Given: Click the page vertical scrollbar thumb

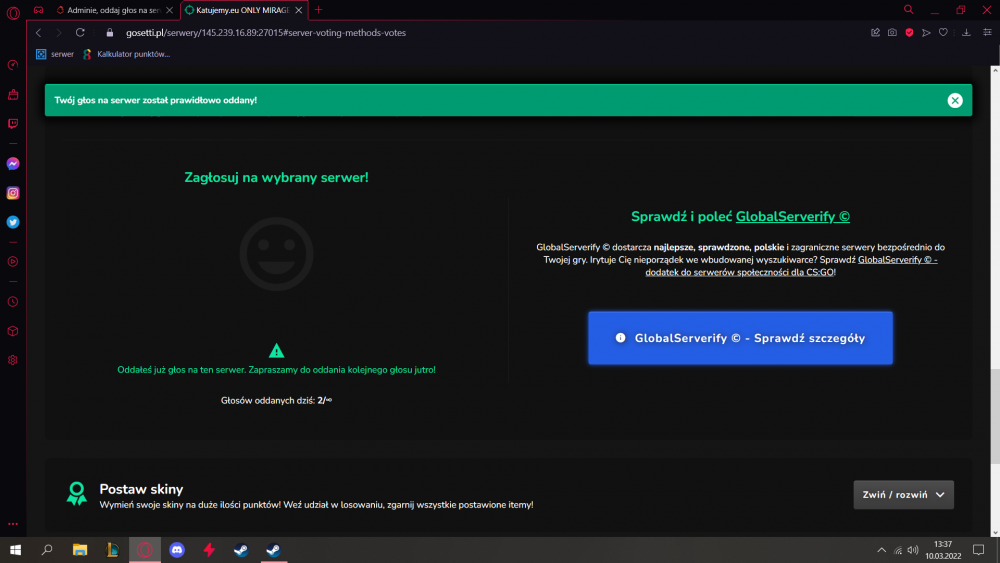Looking at the screenshot, I should point(995,416).
